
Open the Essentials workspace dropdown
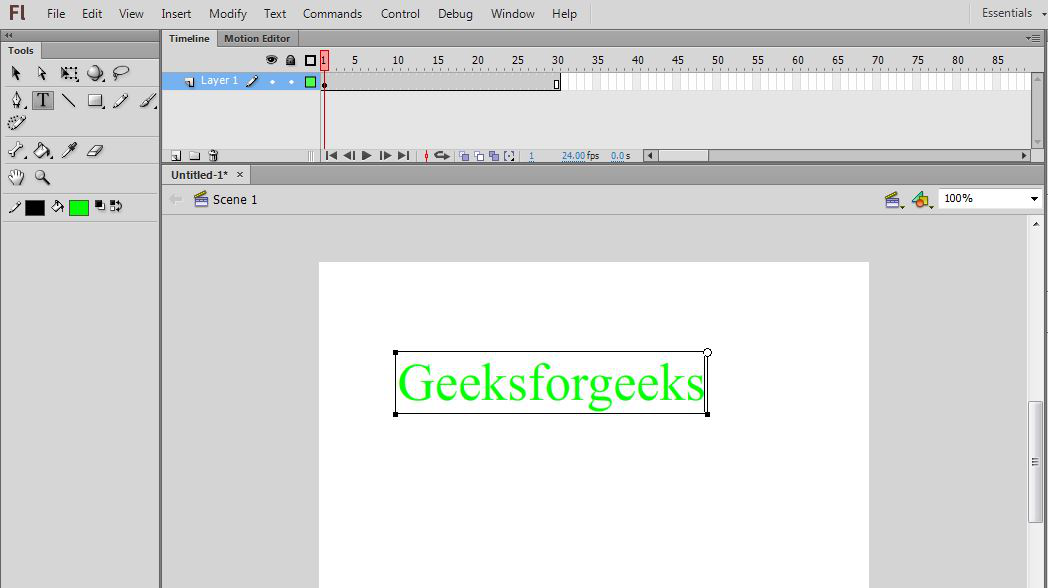pyautogui.click(x=1012, y=13)
